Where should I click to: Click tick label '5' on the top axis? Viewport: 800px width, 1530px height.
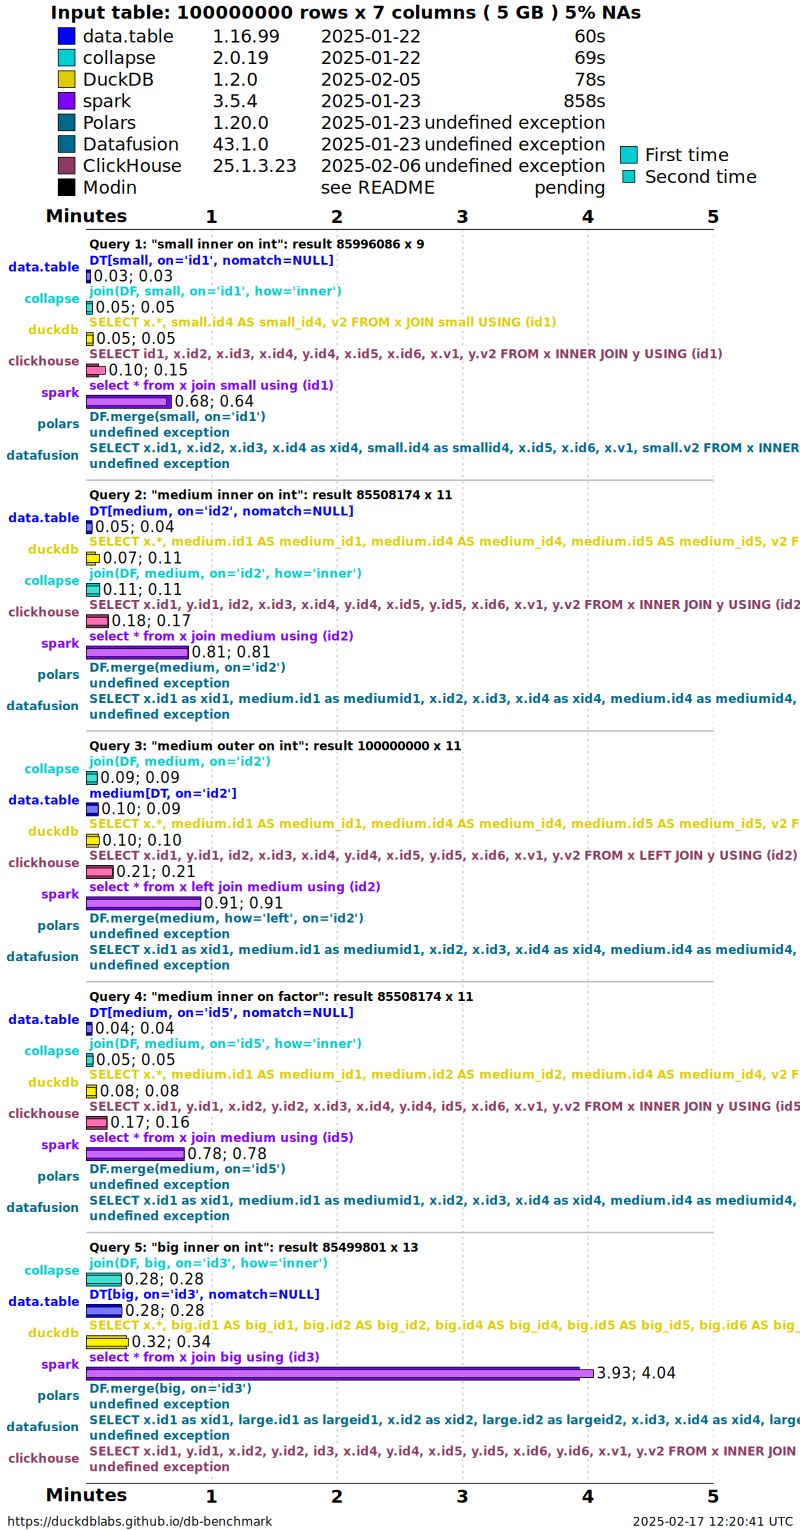coord(713,216)
